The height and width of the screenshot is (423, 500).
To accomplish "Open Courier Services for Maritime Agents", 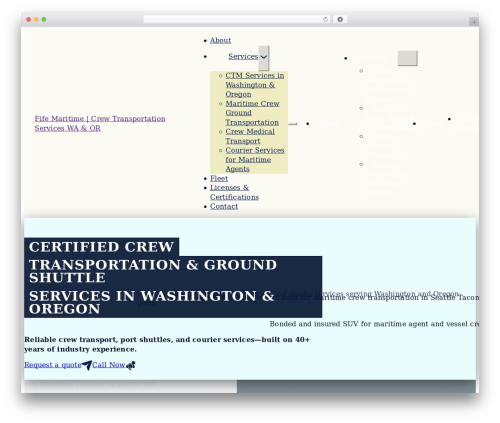I will tap(255, 160).
